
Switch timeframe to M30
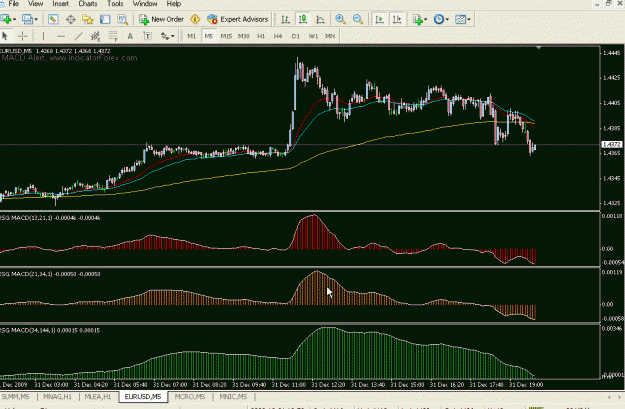click(244, 36)
